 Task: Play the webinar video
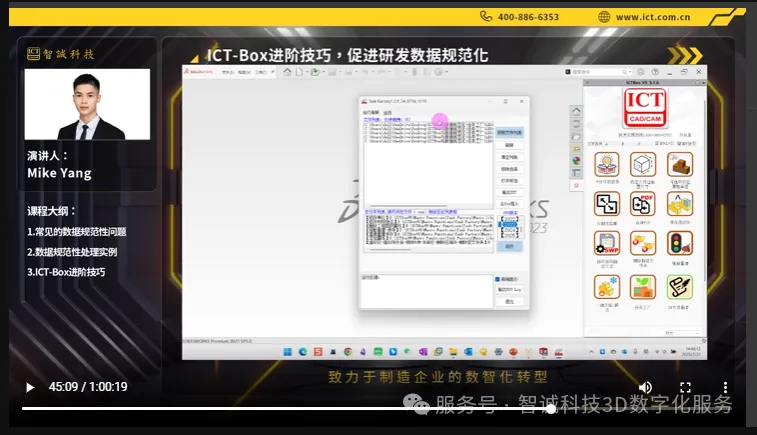coord(30,387)
